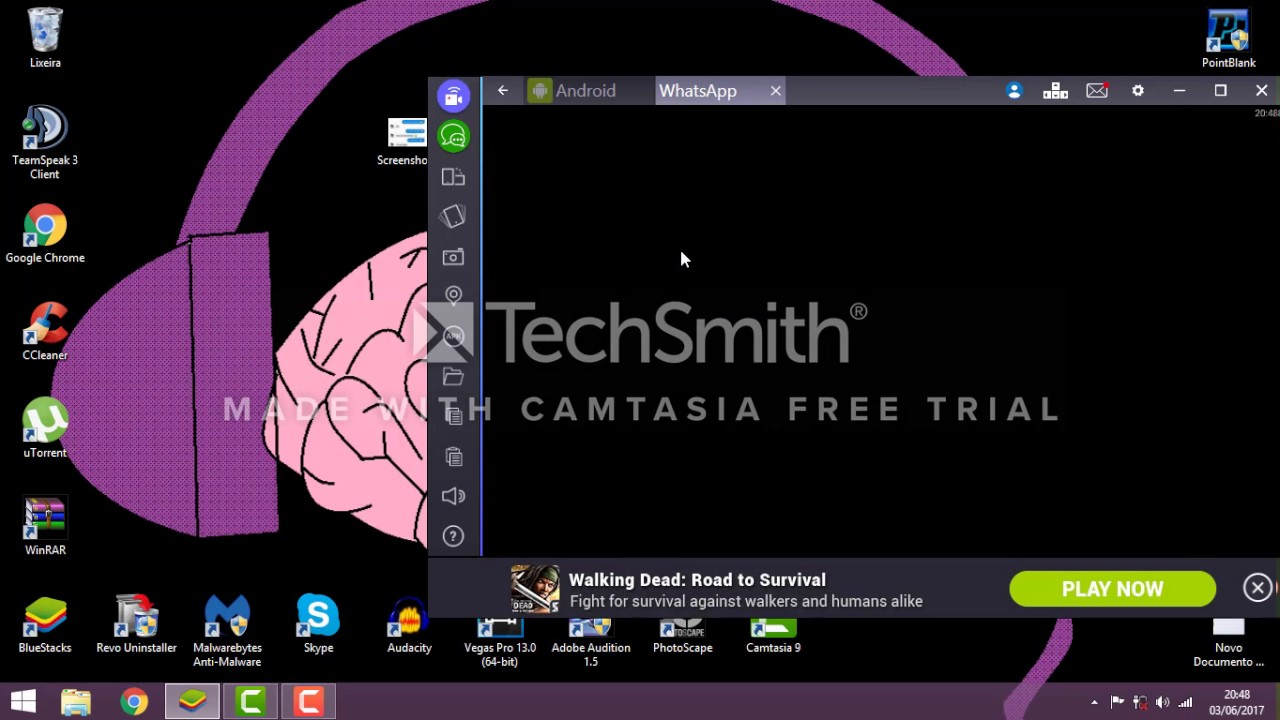Select the Audacity desktop shortcut
Viewport: 1280px width, 720px height.
tap(409, 625)
